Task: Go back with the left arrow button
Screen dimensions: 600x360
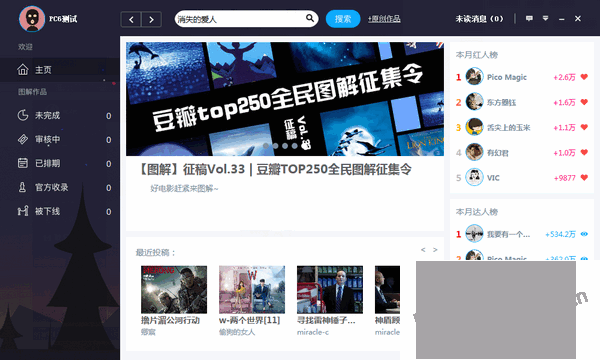Action: pyautogui.click(x=131, y=20)
